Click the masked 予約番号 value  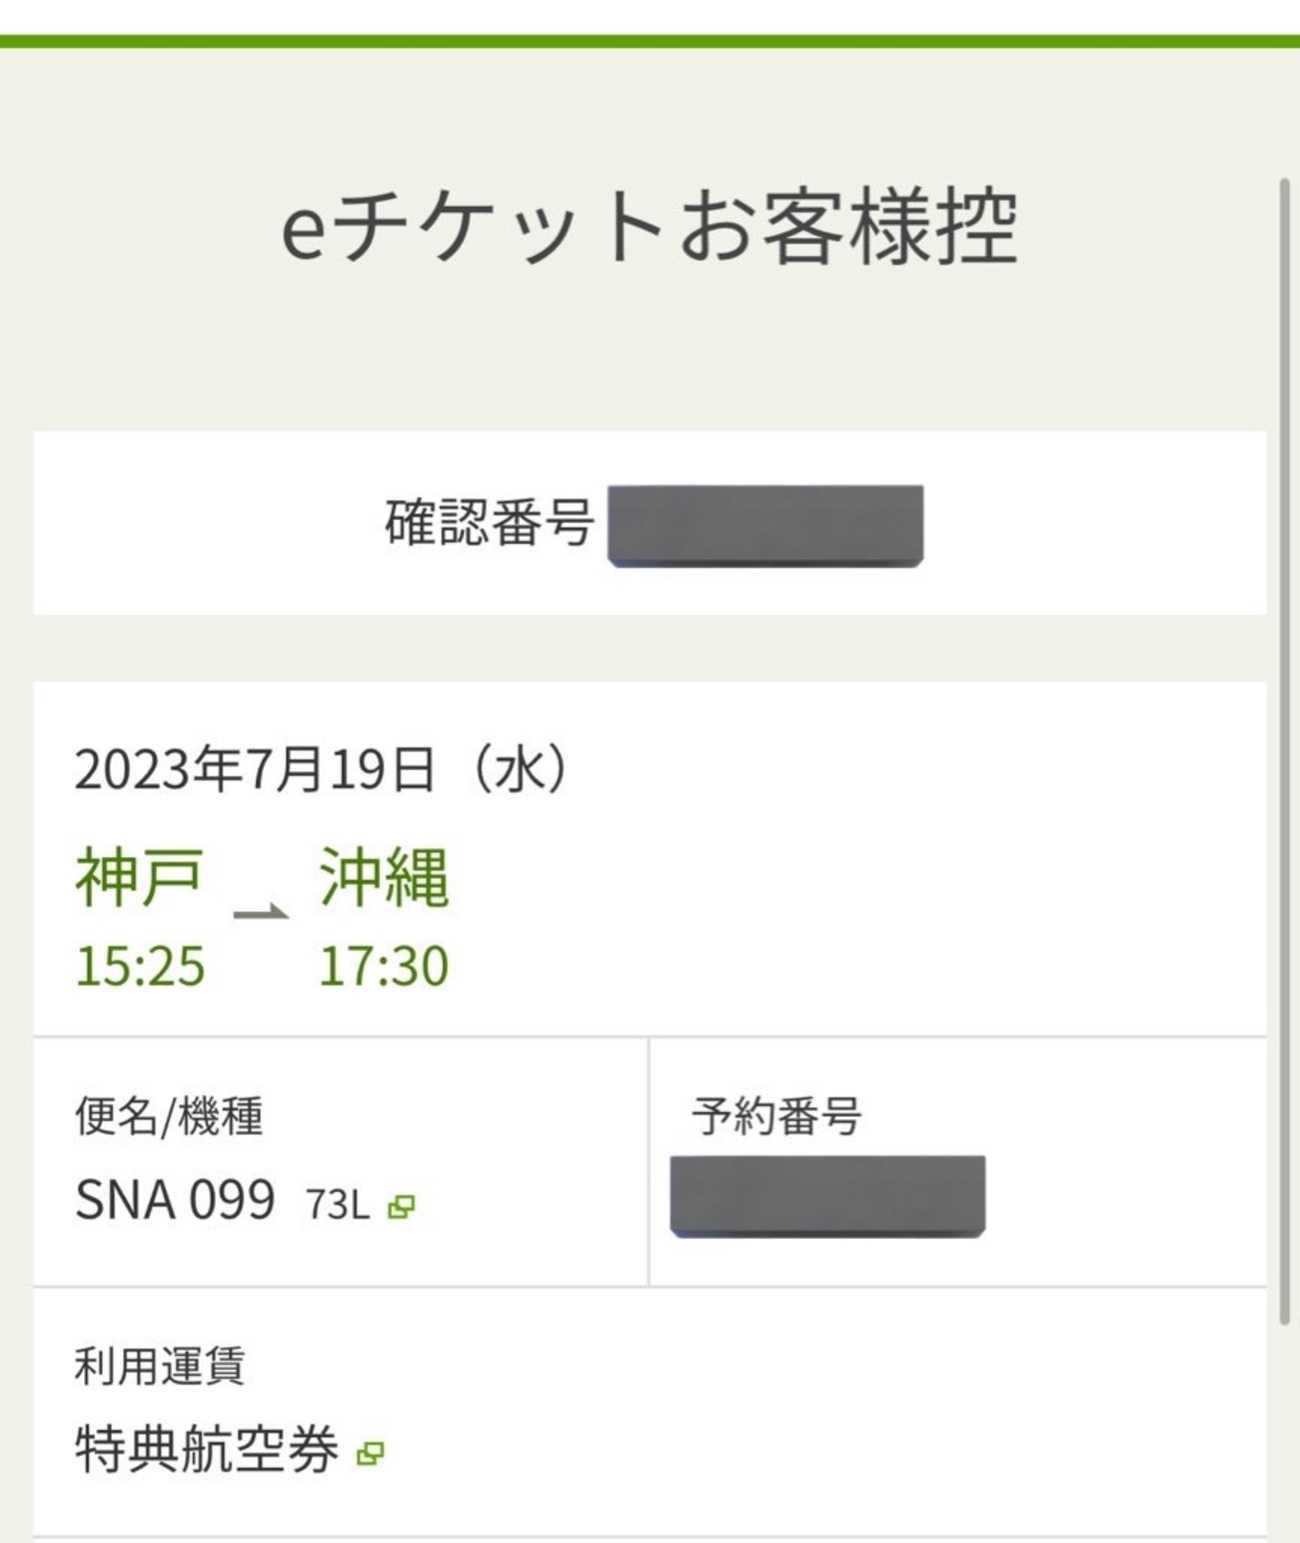(828, 1197)
